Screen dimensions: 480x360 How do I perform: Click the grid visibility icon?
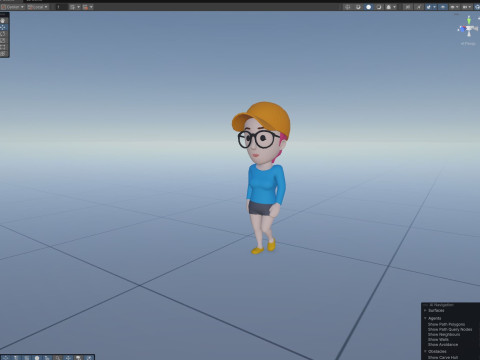72,7
